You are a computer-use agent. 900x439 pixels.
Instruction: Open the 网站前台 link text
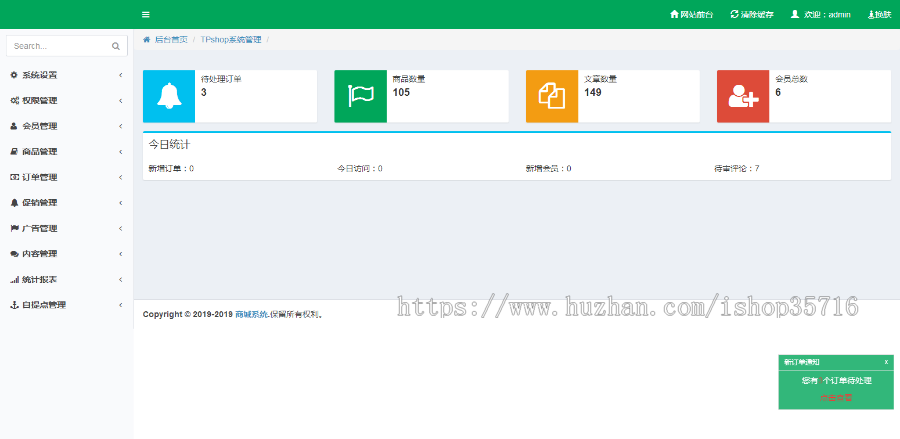[x=697, y=15]
